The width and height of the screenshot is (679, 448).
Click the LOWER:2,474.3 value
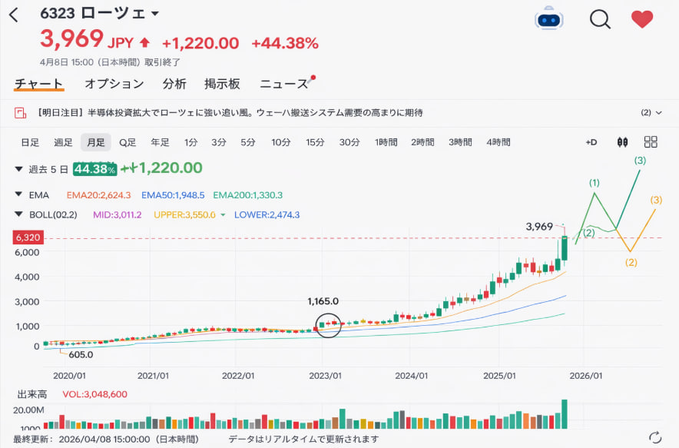tap(267, 215)
